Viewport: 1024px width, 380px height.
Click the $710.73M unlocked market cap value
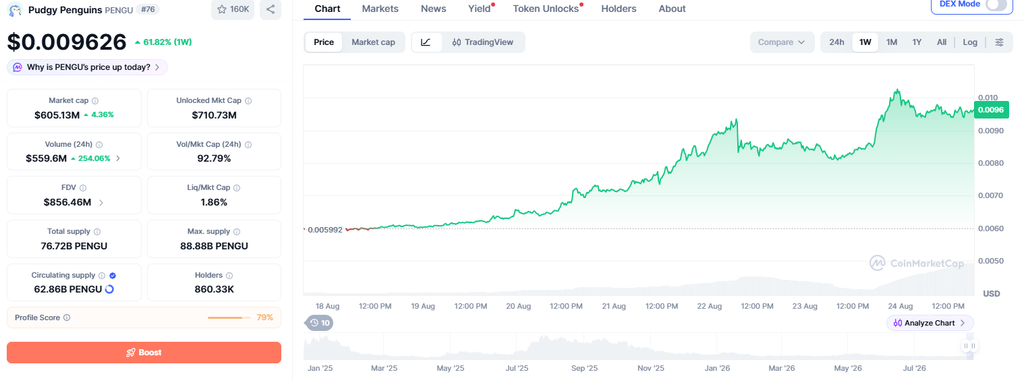(x=214, y=115)
